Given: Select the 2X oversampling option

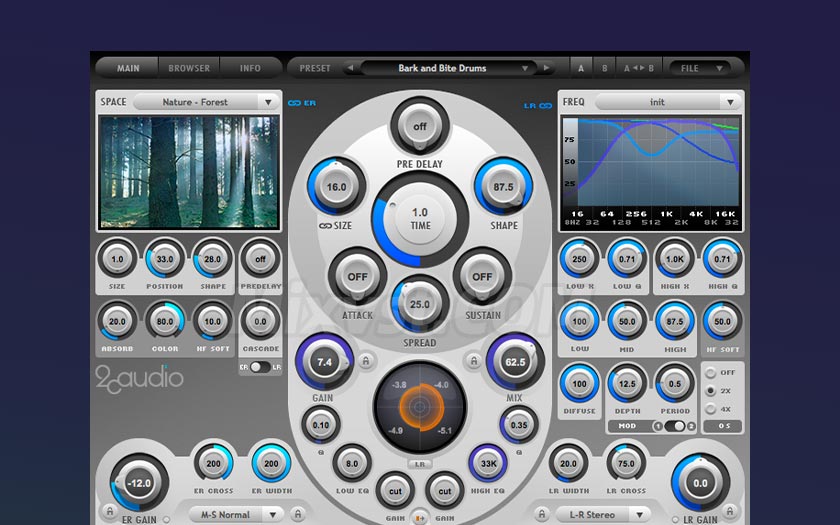Looking at the screenshot, I should pyautogui.click(x=710, y=391).
